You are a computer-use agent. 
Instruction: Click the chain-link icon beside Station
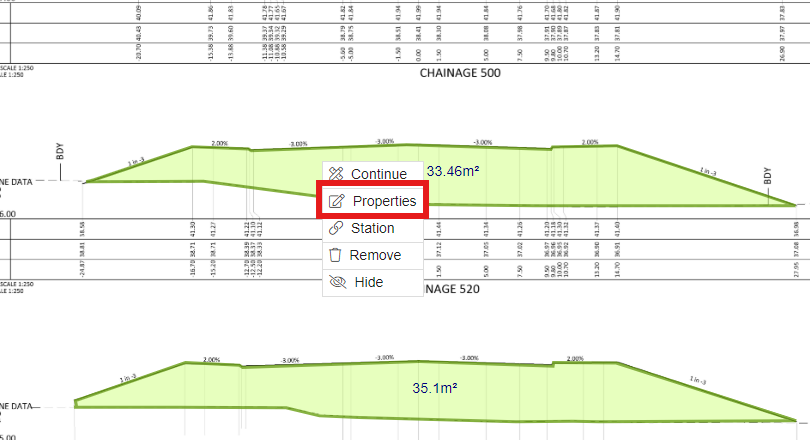click(336, 228)
